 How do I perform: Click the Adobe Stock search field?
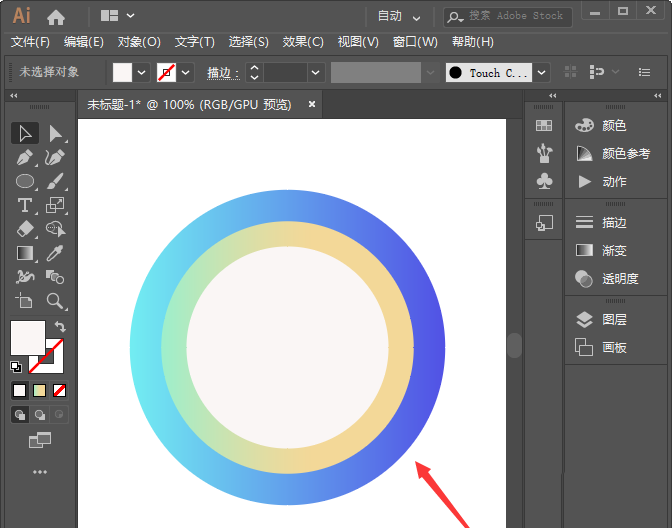click(508, 17)
